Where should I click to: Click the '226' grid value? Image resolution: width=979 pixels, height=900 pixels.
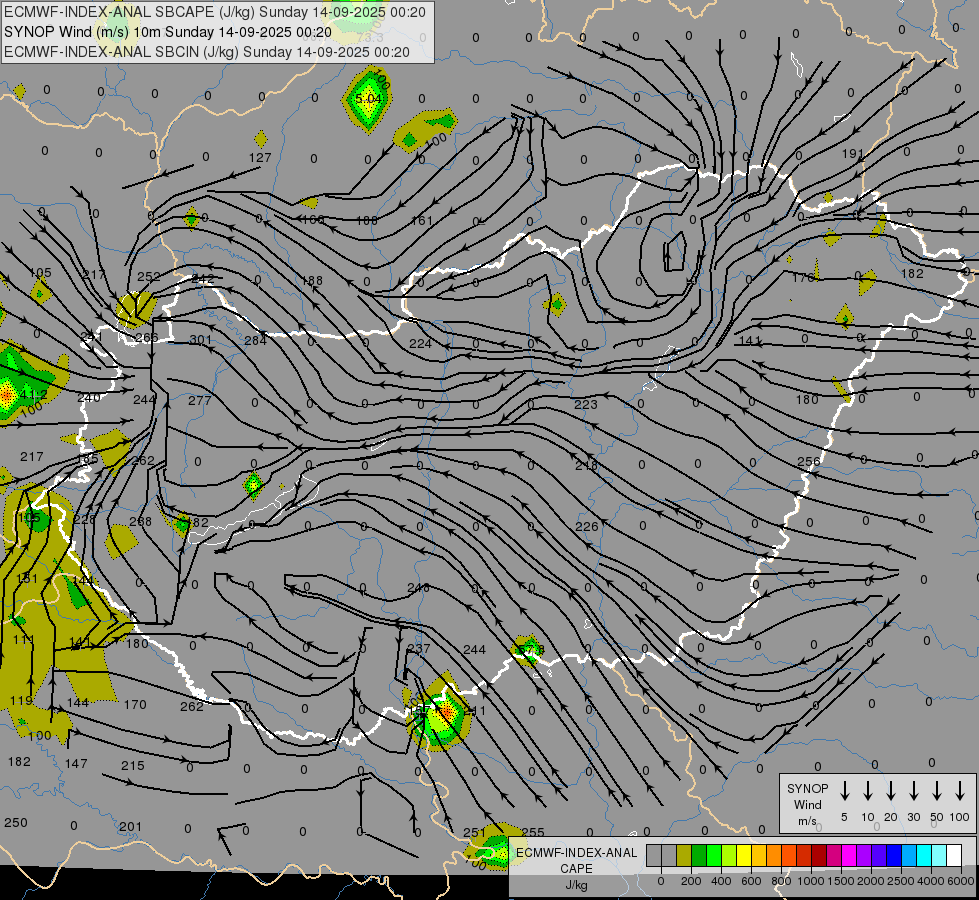586,527
